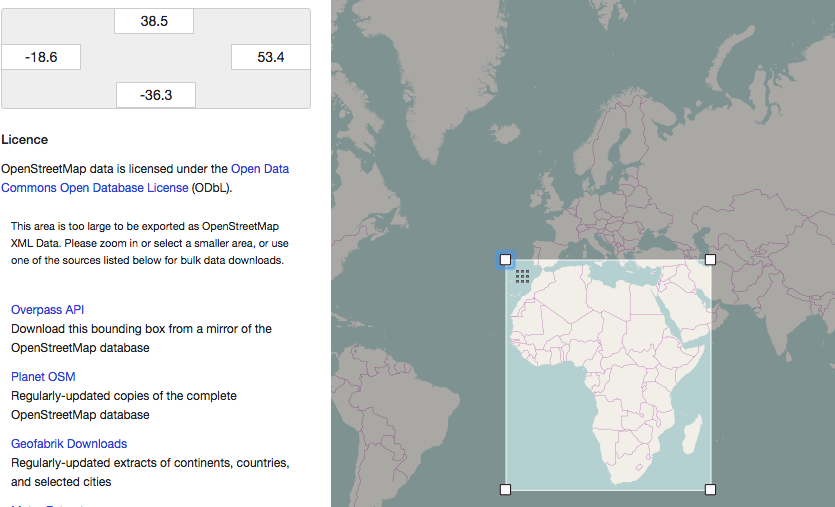835x507 pixels.
Task: Click the bottom-left selection corner handle
Action: [505, 489]
